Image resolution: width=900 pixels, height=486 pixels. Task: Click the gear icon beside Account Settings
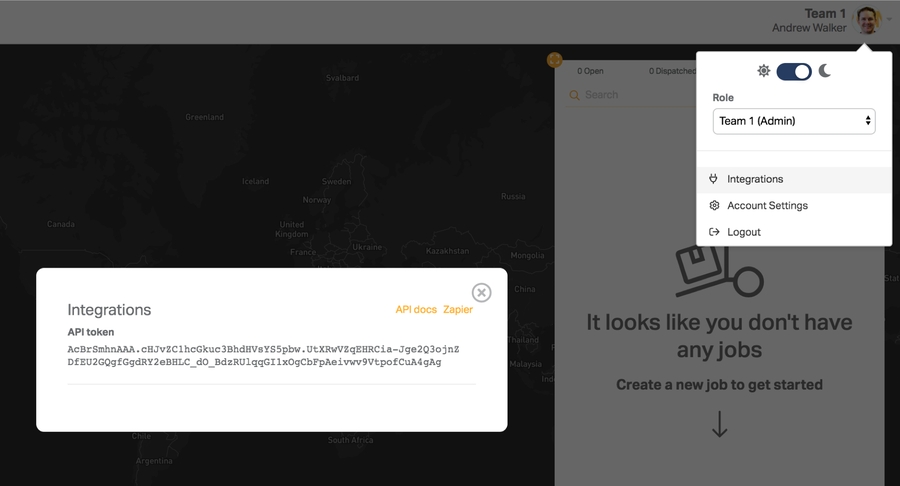714,205
